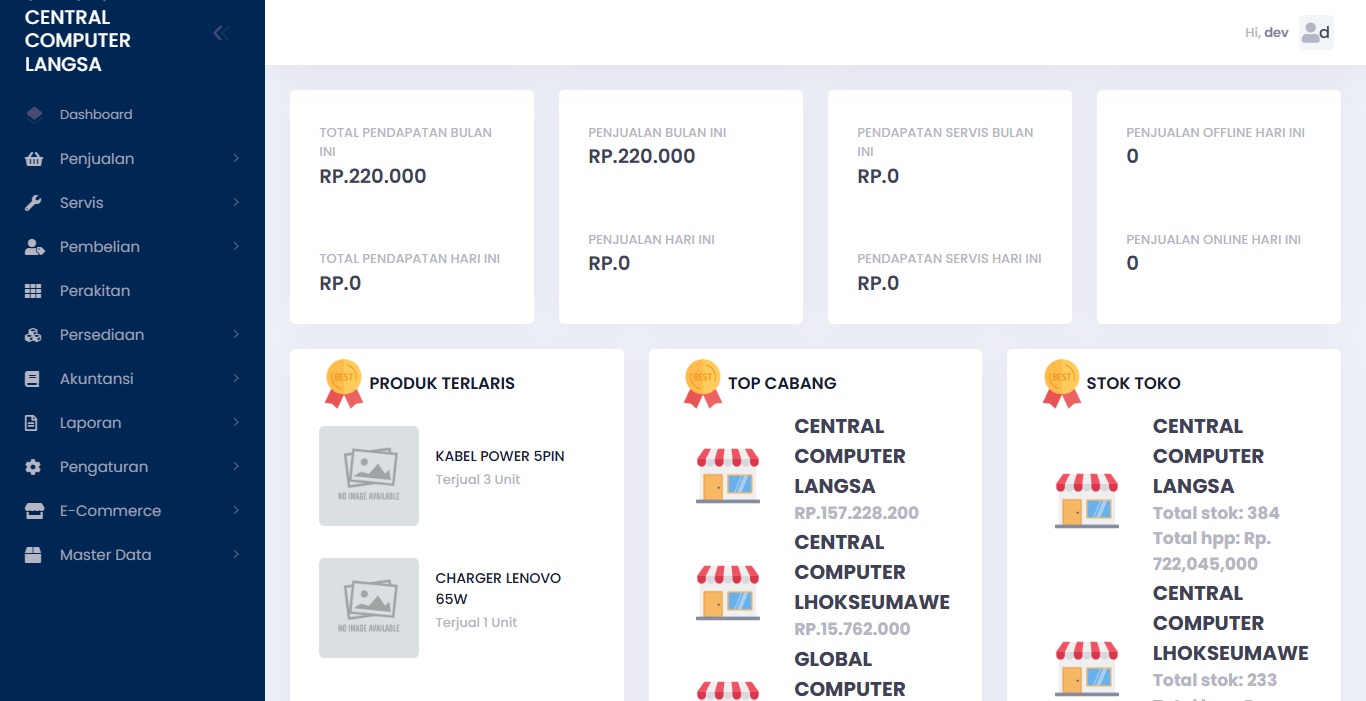This screenshot has height=701, width=1366.
Task: Click the Produk Terlaris best medal icon
Action: pyautogui.click(x=344, y=383)
